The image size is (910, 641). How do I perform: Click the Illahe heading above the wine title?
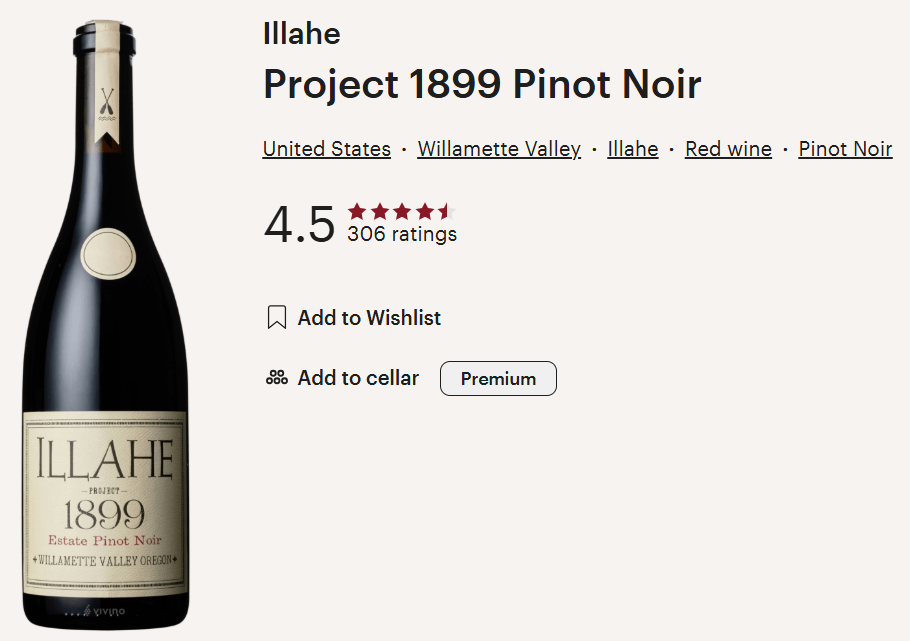click(301, 34)
